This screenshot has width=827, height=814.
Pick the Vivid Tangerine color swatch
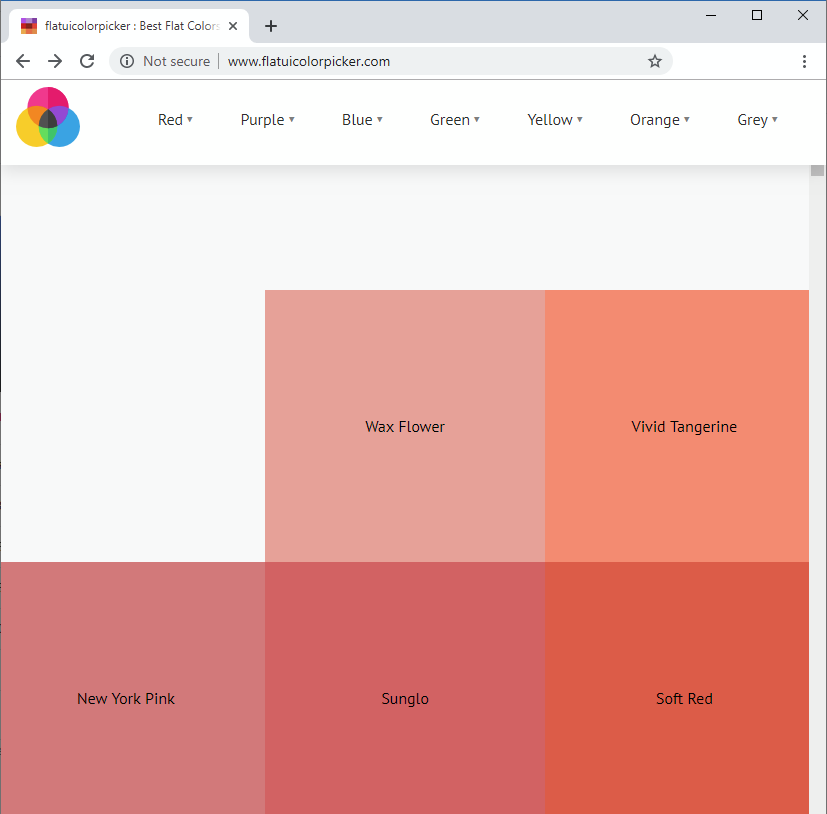pos(677,426)
